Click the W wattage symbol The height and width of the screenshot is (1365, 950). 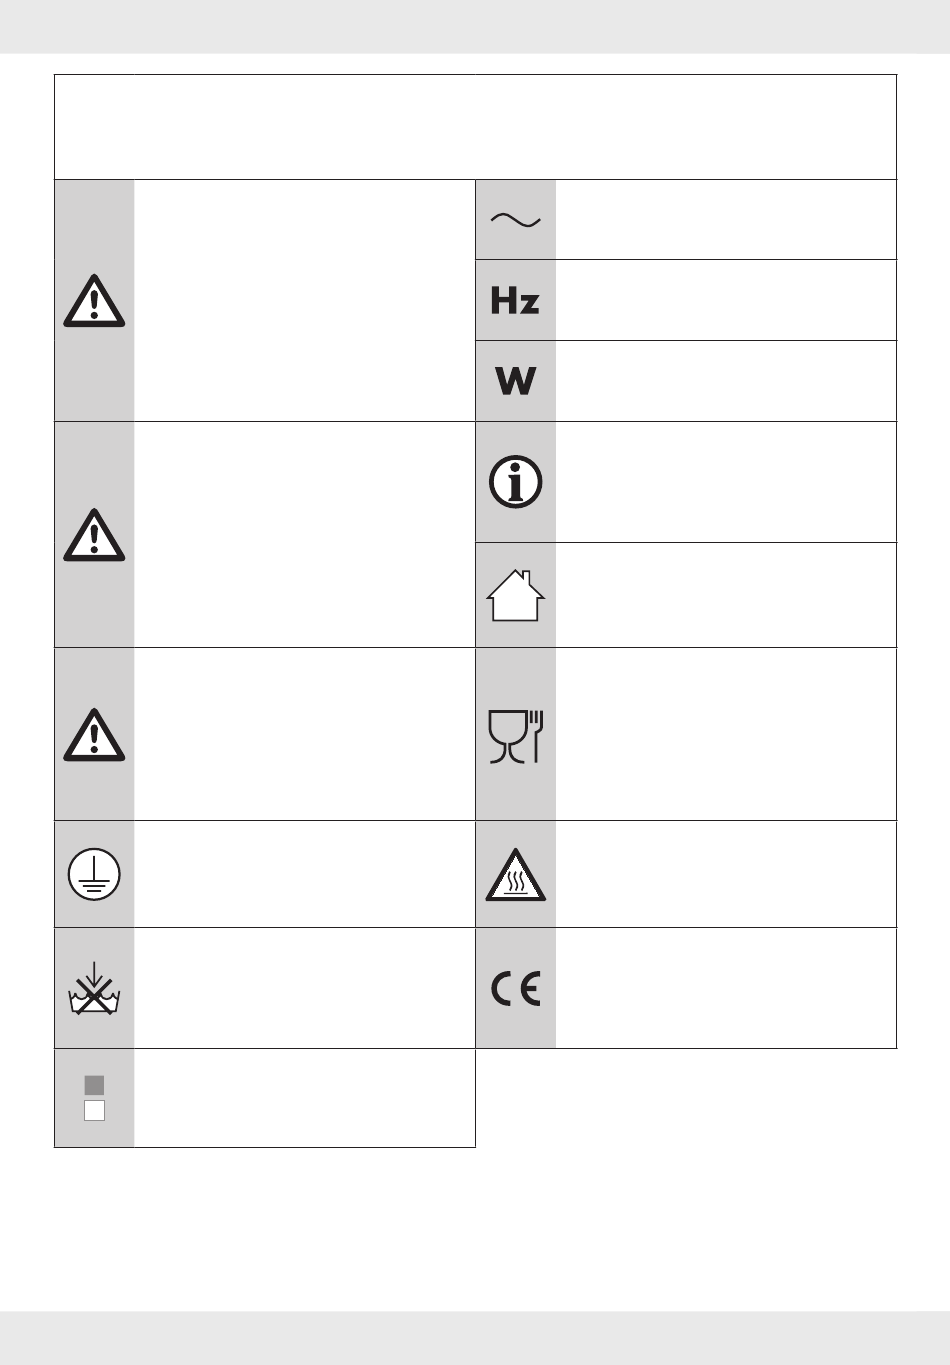tap(515, 381)
